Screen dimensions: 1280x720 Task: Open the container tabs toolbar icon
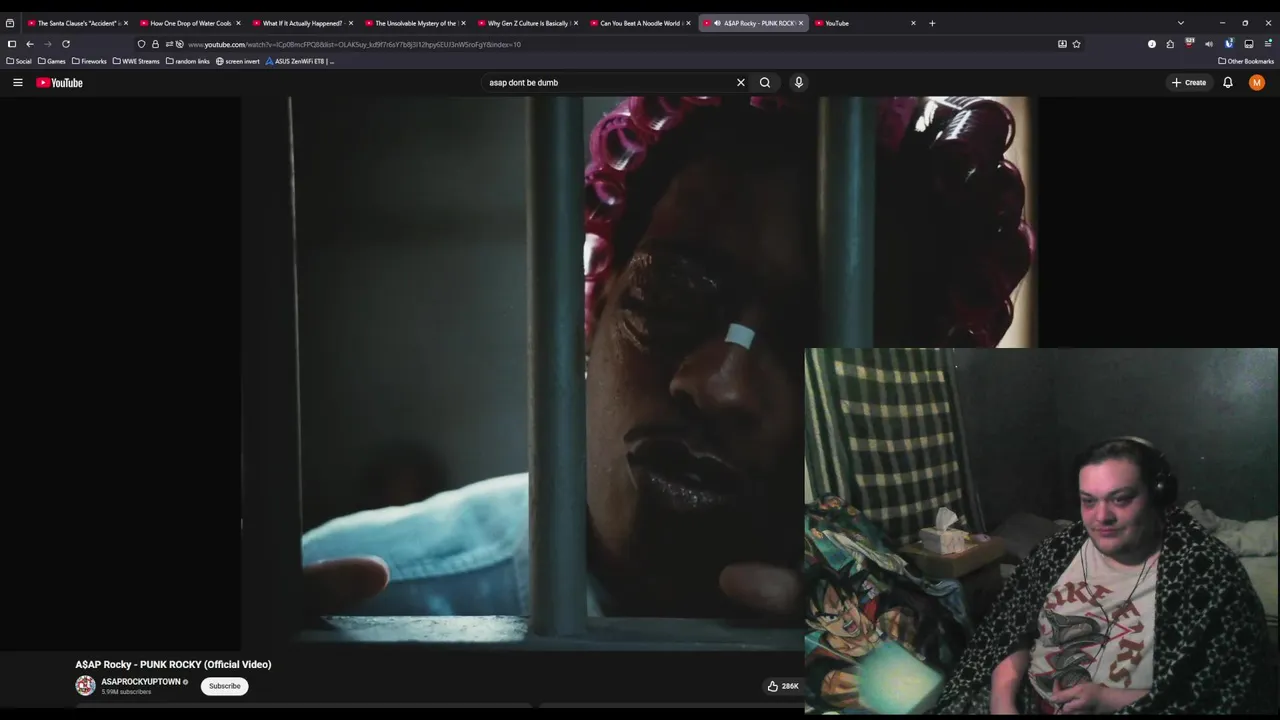[1249, 44]
